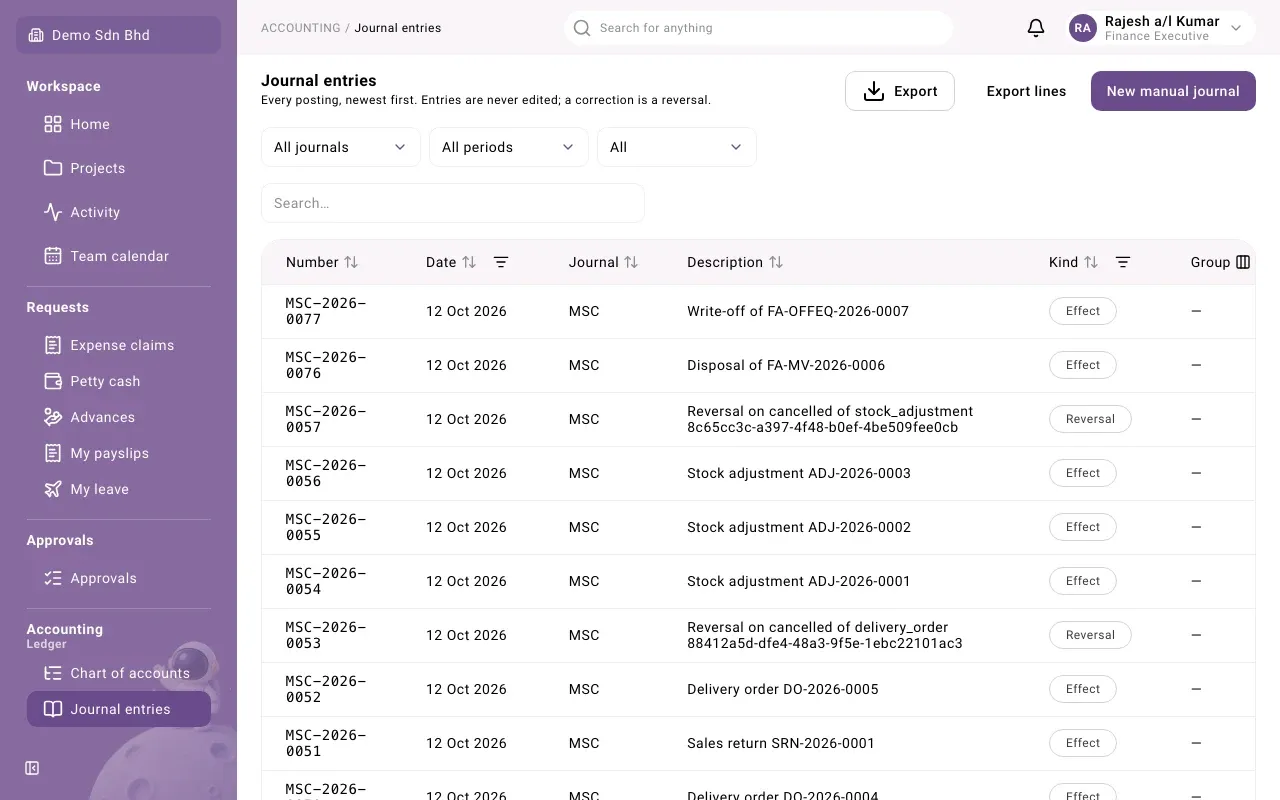The height and width of the screenshot is (800, 1280).
Task: Click the Effect badge on MSC-2026-0052
Action: point(1083,689)
